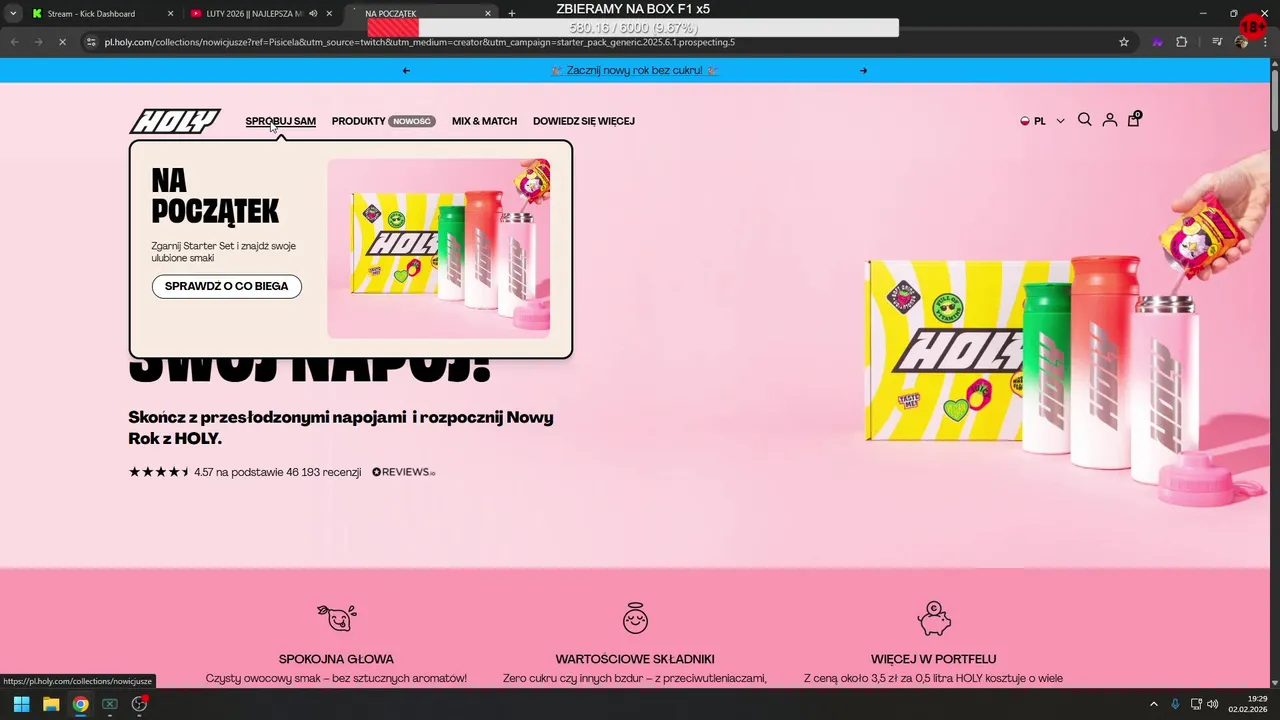This screenshot has width=1280, height=720.
Task: Stop loading the page
Action: click(62, 42)
